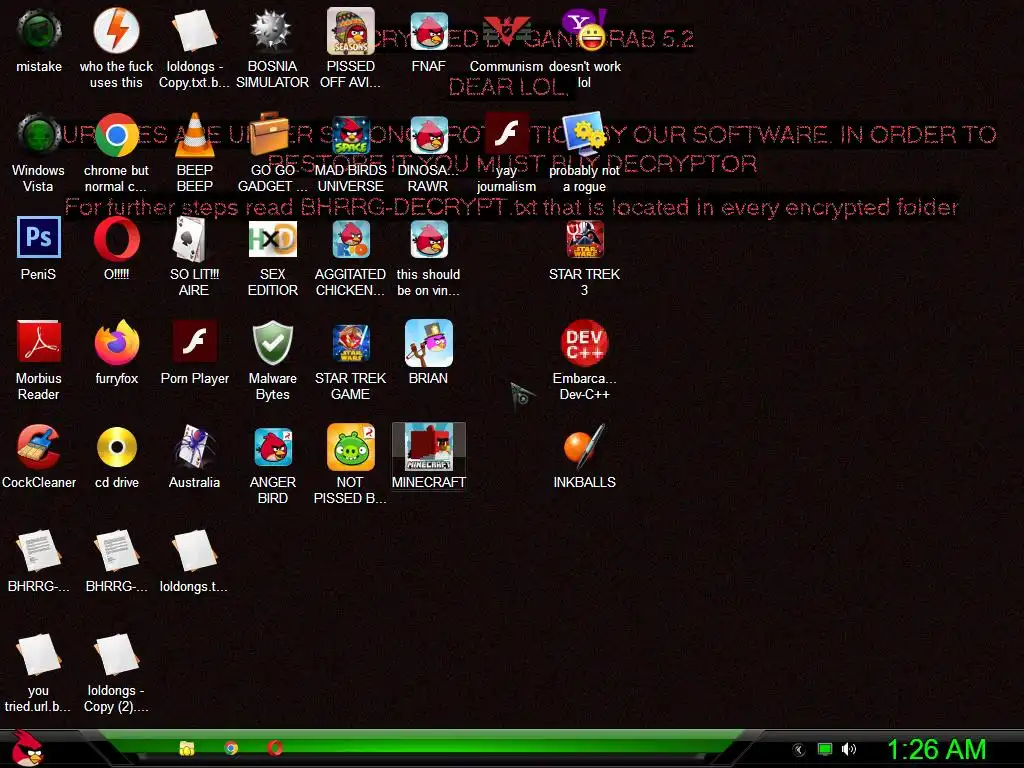The width and height of the screenshot is (1024, 768).
Task: Open the 'Australia' spider solitaire icon
Action: tap(194, 447)
